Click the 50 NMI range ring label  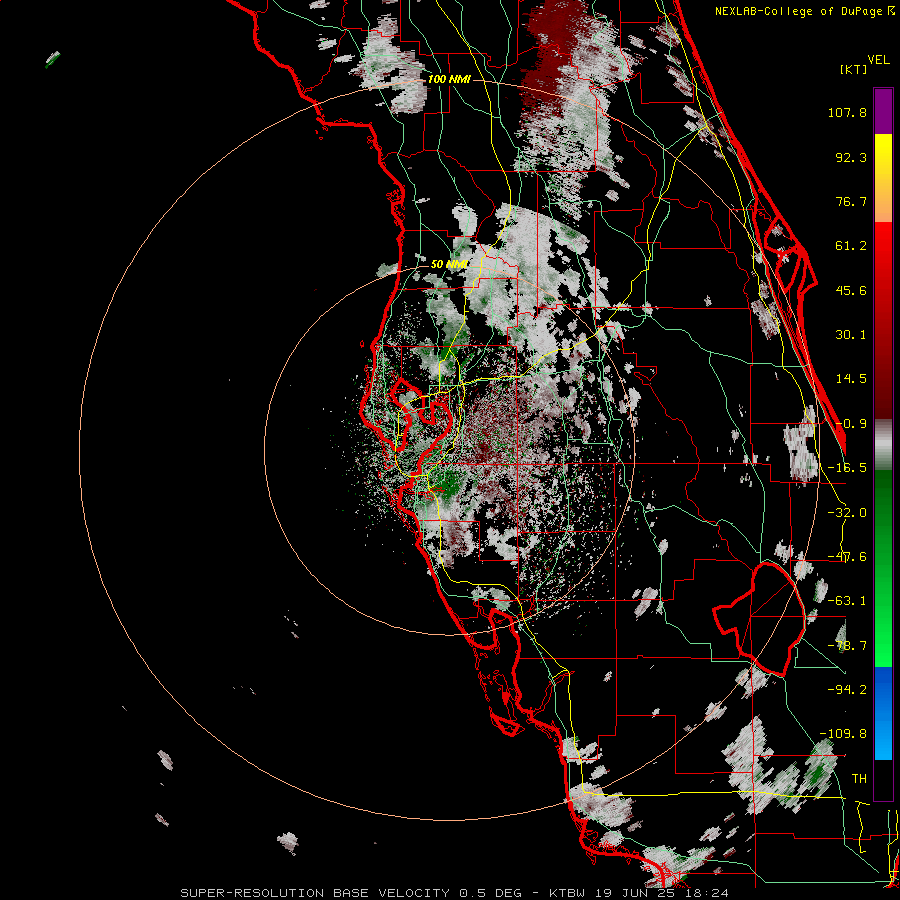click(x=449, y=264)
